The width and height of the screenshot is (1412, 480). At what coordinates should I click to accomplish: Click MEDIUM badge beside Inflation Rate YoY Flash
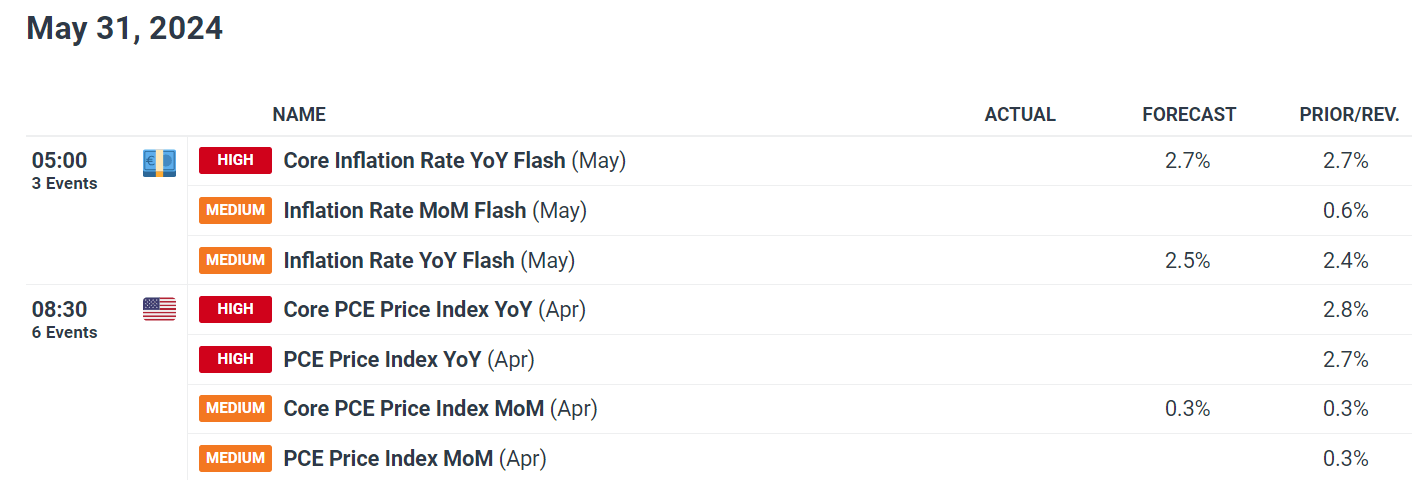coord(235,260)
